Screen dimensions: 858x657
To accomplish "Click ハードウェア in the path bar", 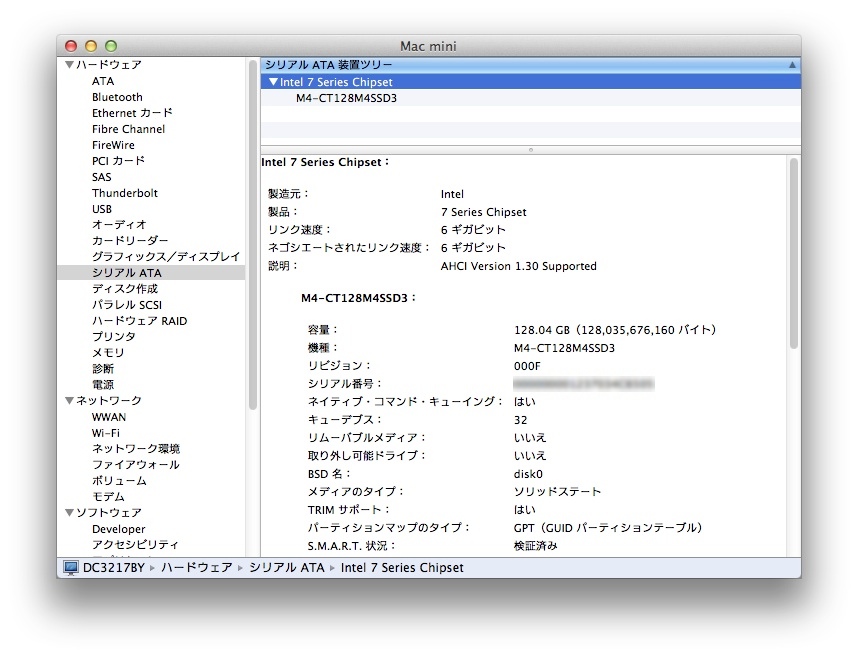I will click(x=196, y=568).
